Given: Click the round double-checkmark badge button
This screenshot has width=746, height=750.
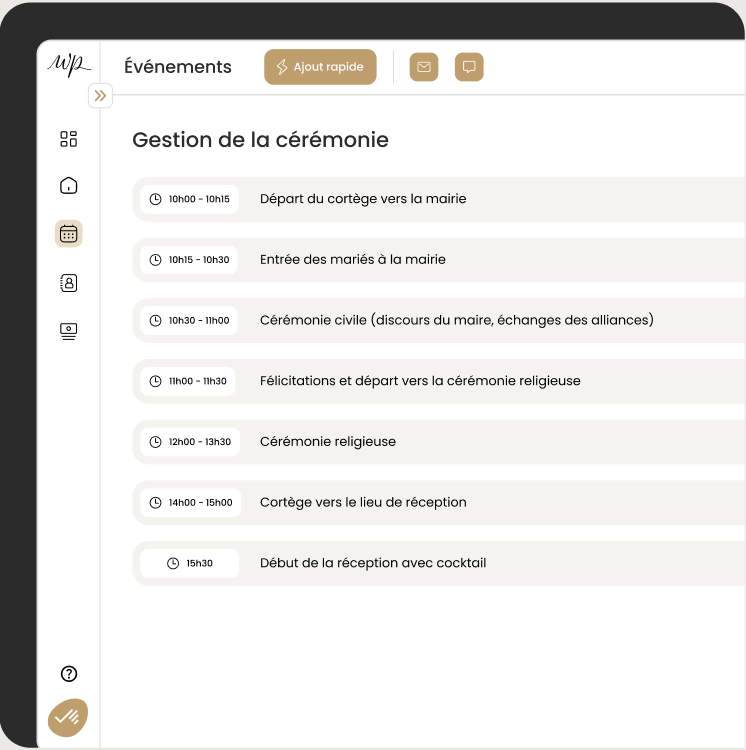Looking at the screenshot, I should tap(68, 717).
